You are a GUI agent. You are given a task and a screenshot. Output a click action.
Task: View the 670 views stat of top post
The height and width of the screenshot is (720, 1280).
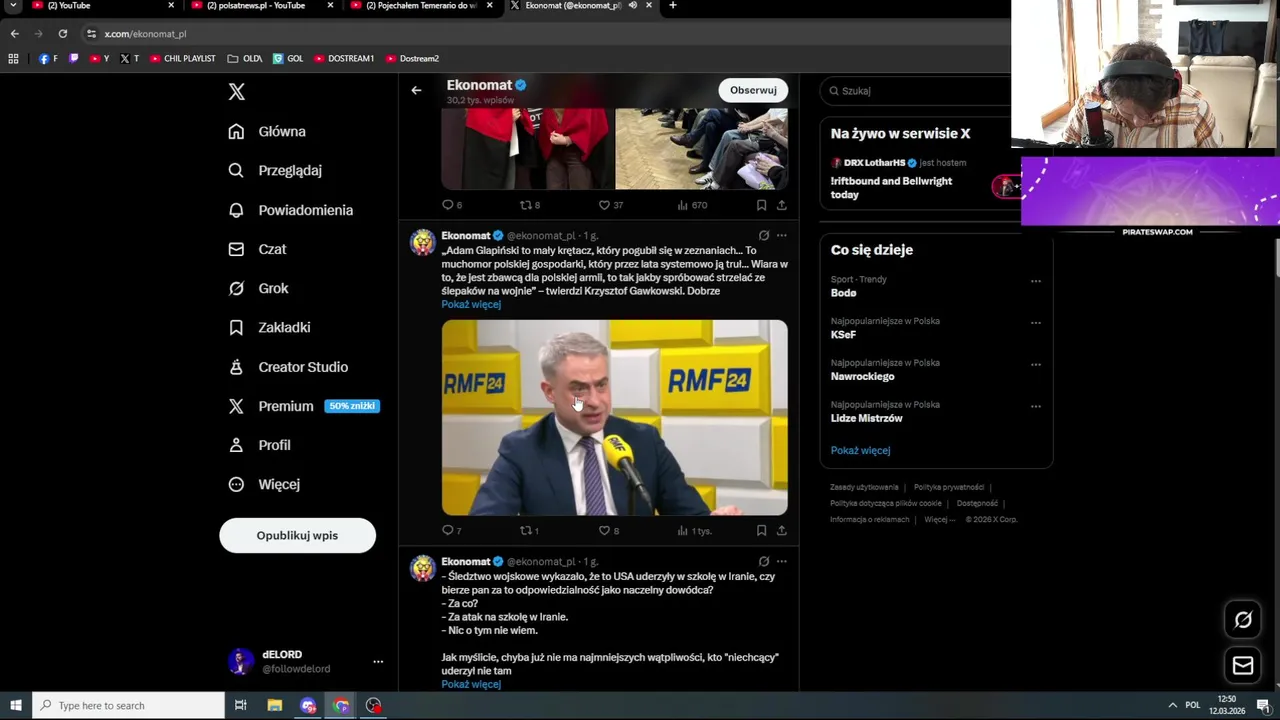[692, 205]
